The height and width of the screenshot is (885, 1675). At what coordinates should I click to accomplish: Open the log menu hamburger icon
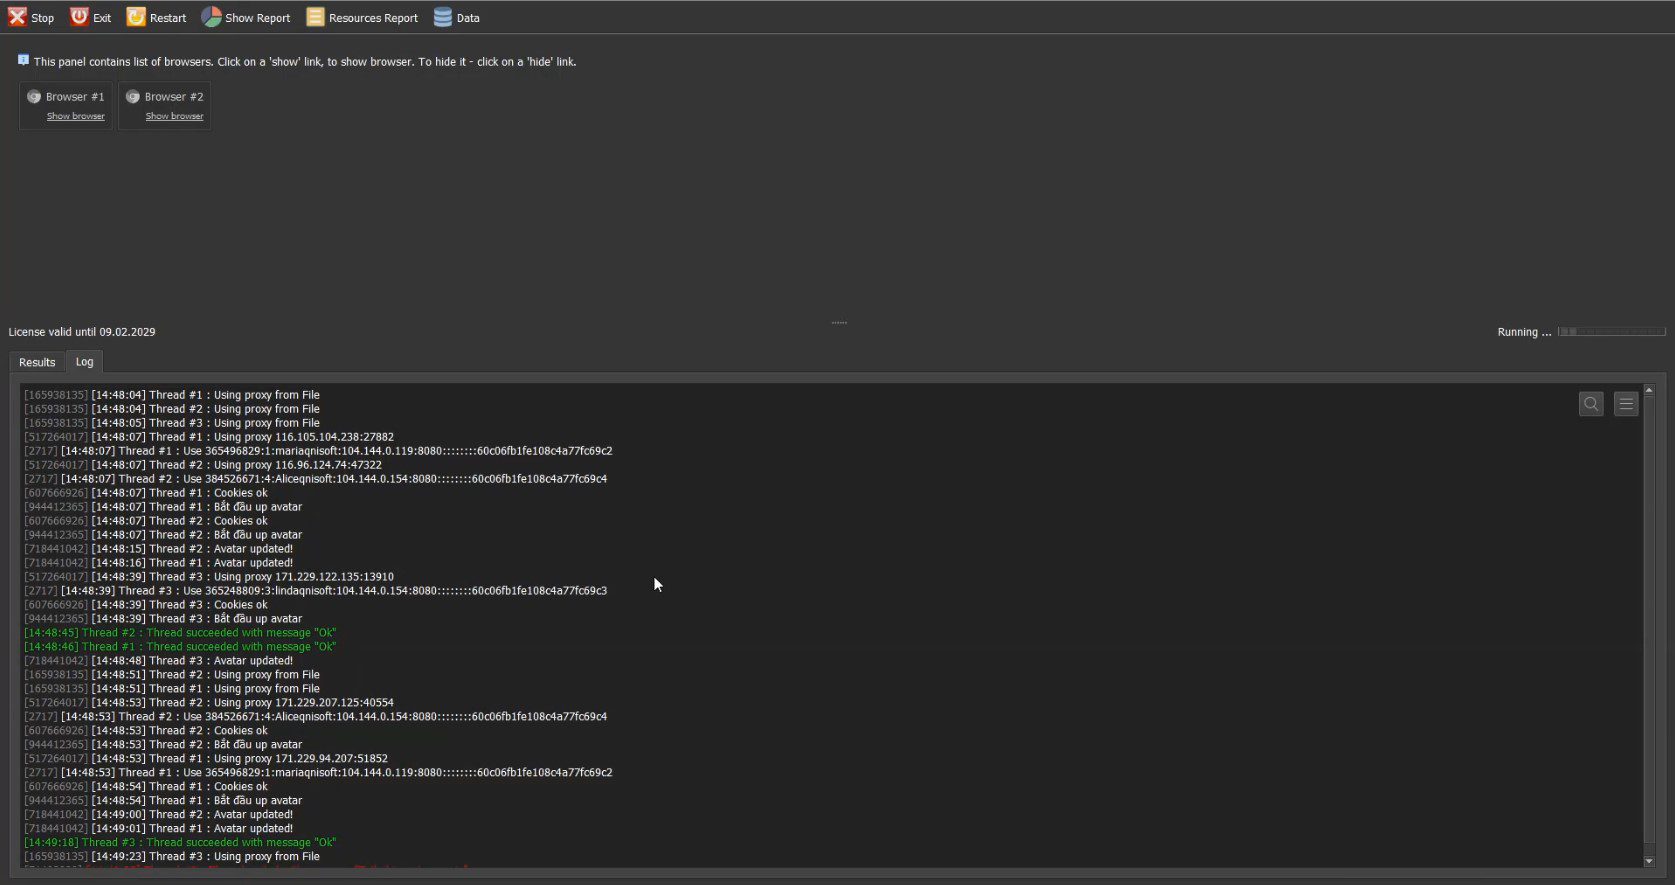click(1626, 404)
